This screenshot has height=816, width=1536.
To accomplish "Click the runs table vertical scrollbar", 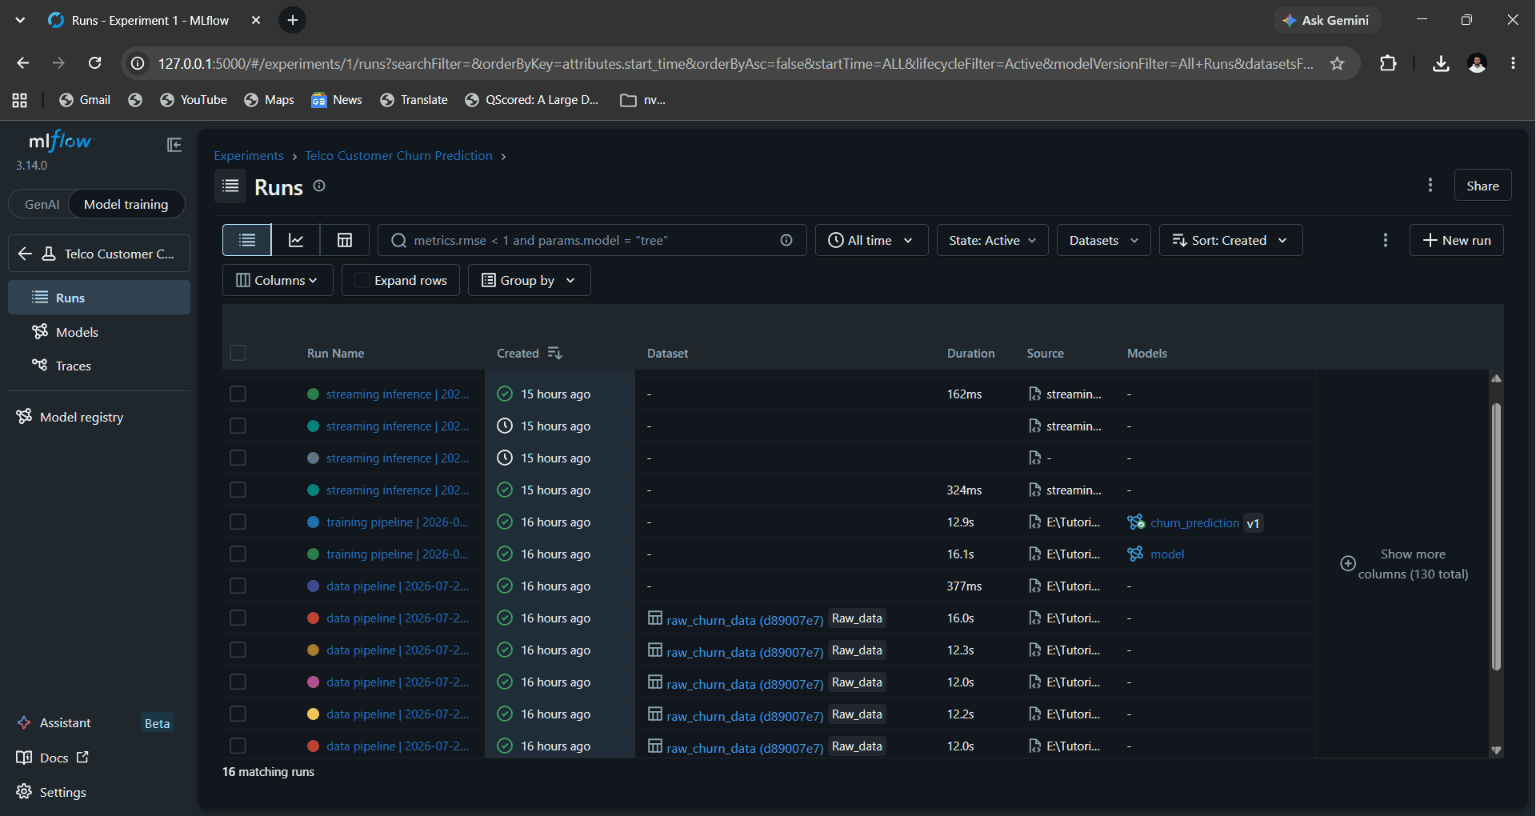I will point(1496,536).
